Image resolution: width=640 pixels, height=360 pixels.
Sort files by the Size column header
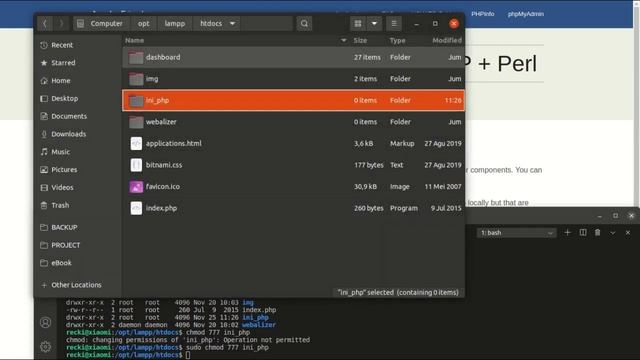point(360,40)
